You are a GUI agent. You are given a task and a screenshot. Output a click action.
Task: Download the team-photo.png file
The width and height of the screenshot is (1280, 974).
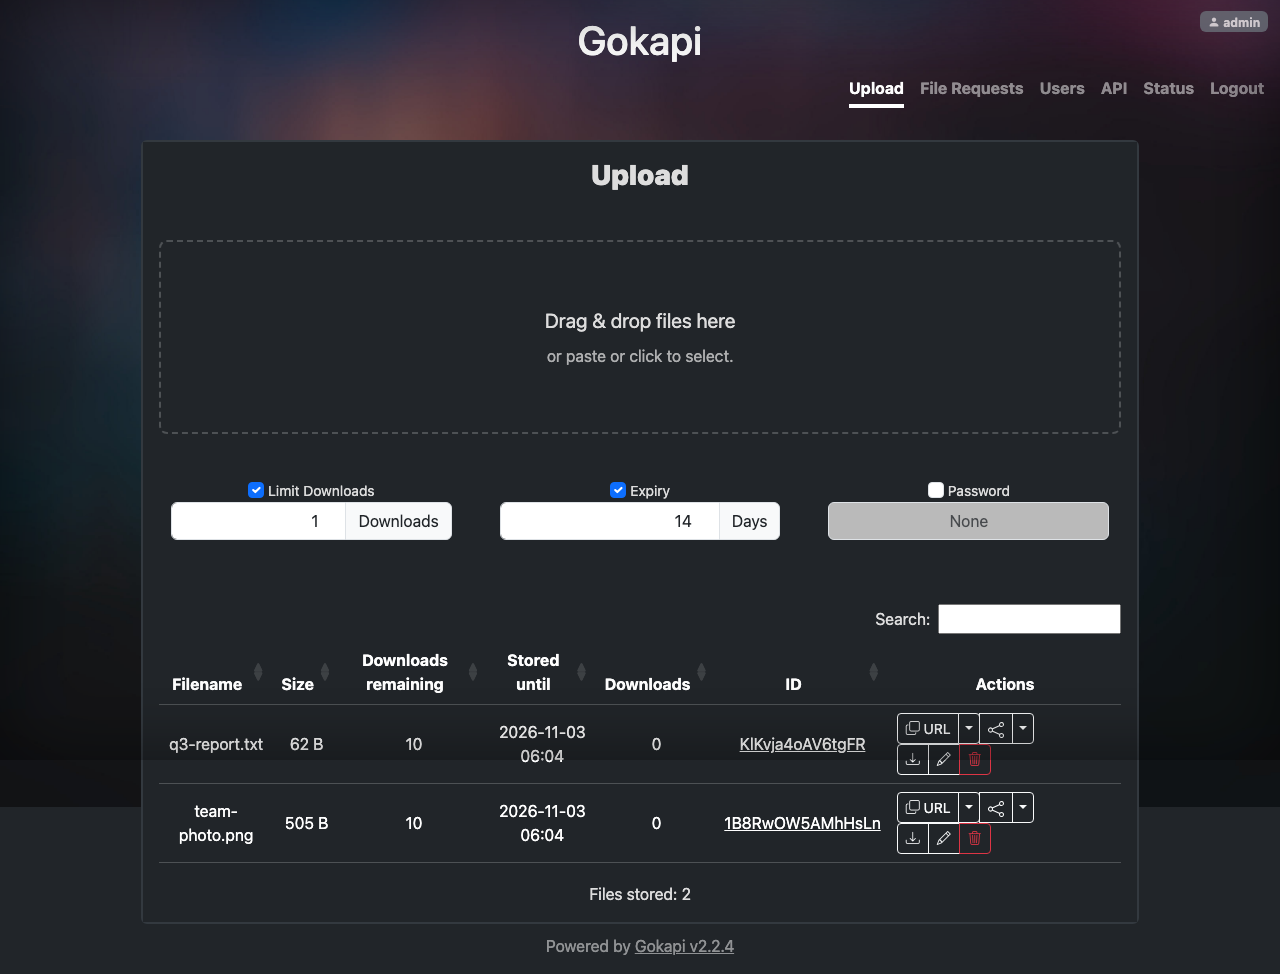(913, 839)
